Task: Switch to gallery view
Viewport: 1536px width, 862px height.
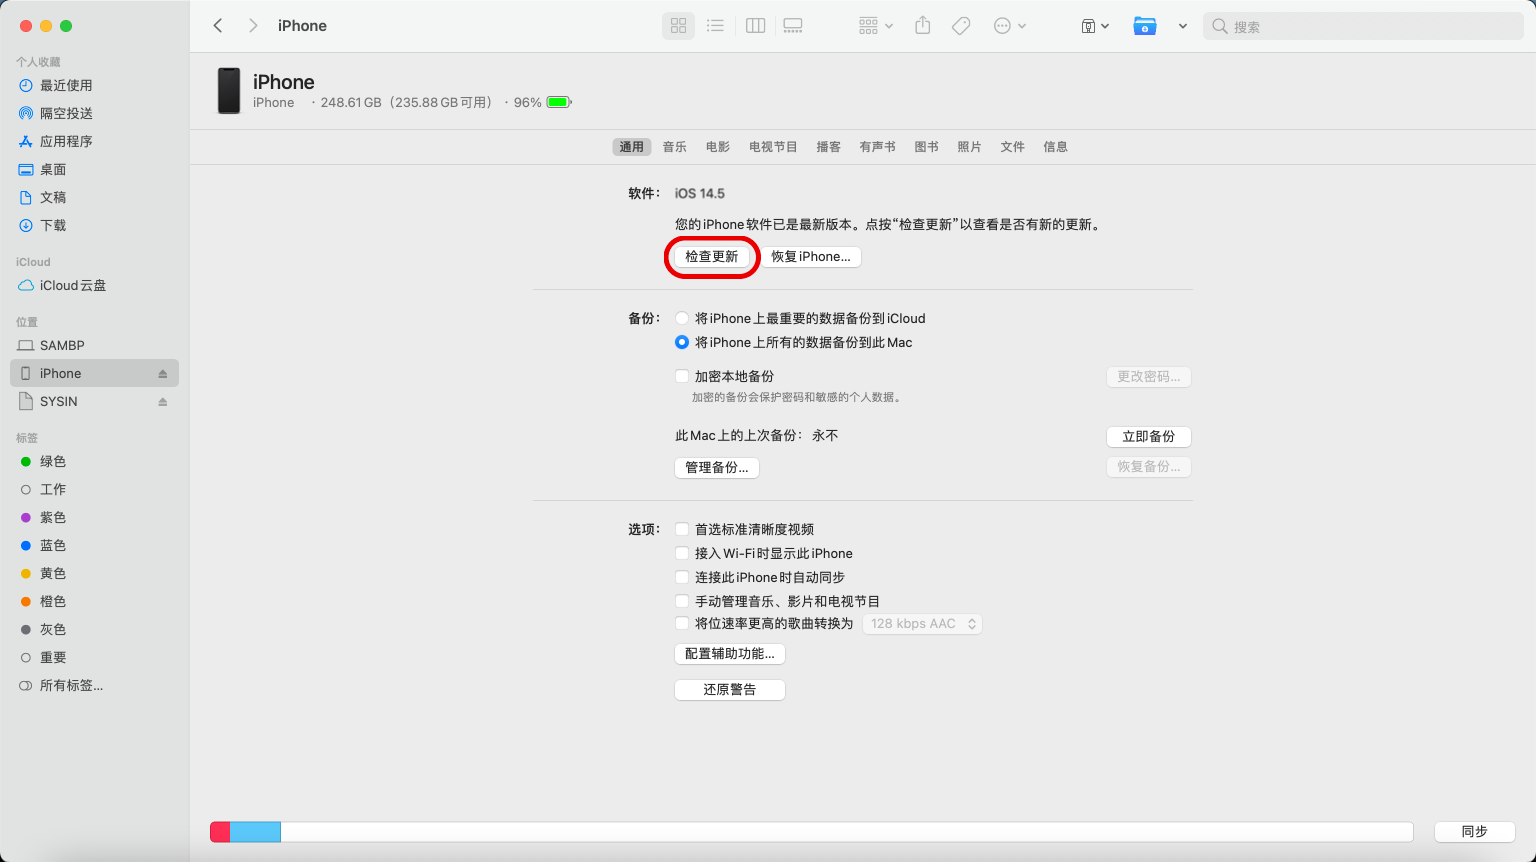Action: click(793, 26)
